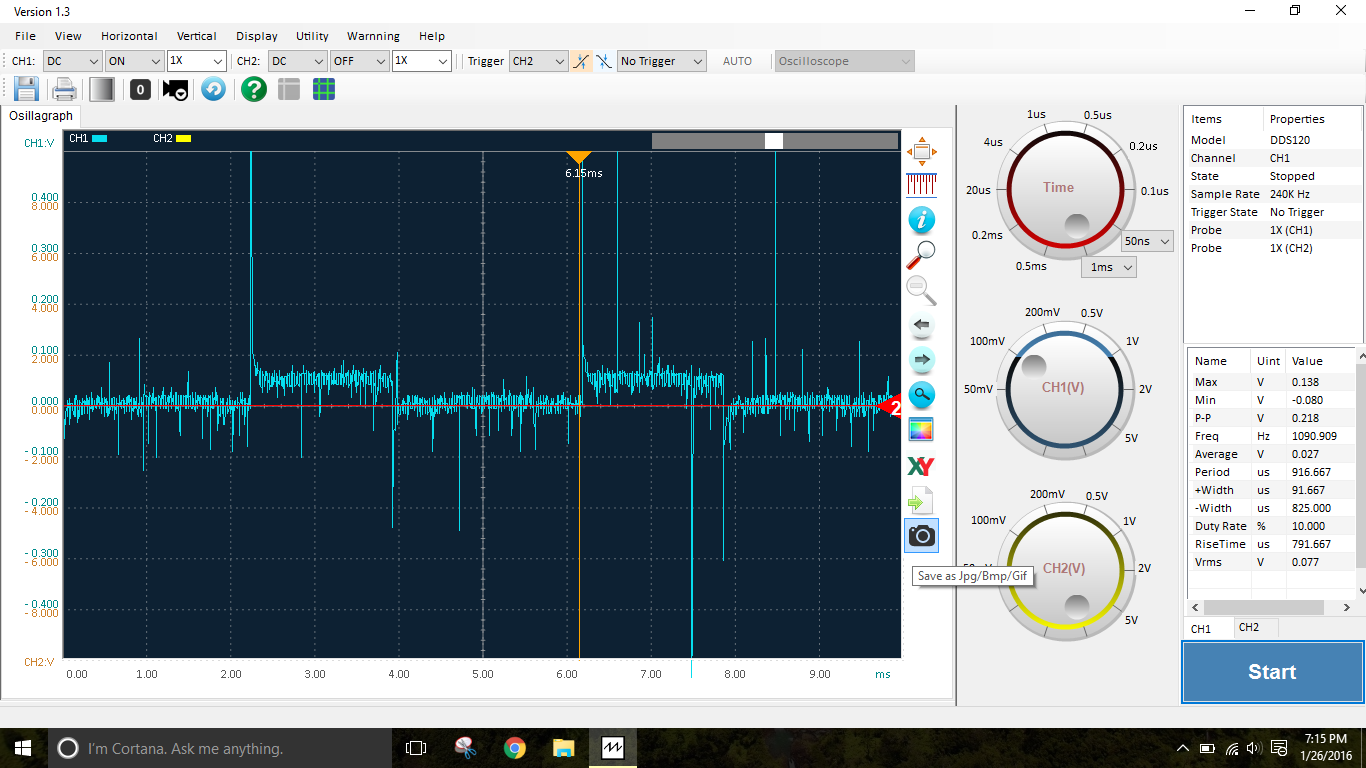Click the green help question mark icon
This screenshot has height=768, width=1366.
tap(254, 89)
